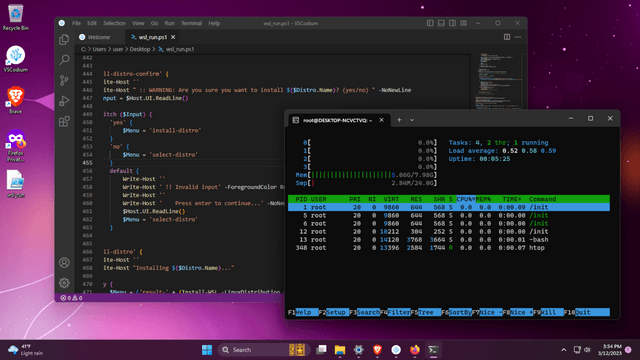
Task: Select the wsl_run.ps1 tab
Action: coord(152,37)
